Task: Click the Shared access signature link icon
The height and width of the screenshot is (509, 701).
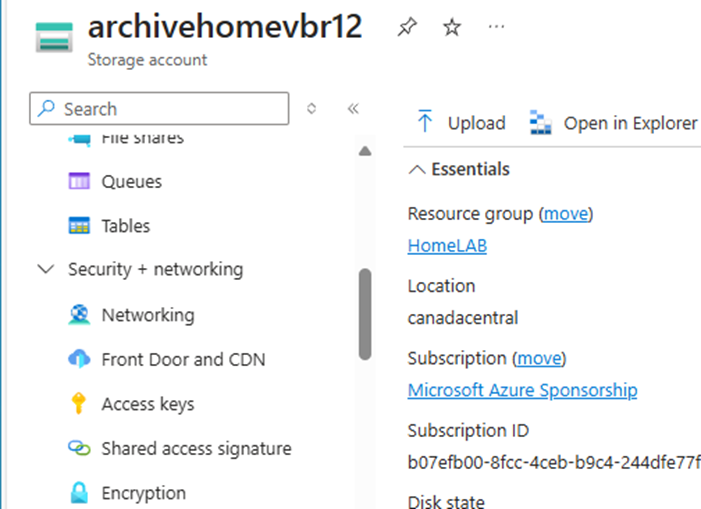Action: coord(79,448)
